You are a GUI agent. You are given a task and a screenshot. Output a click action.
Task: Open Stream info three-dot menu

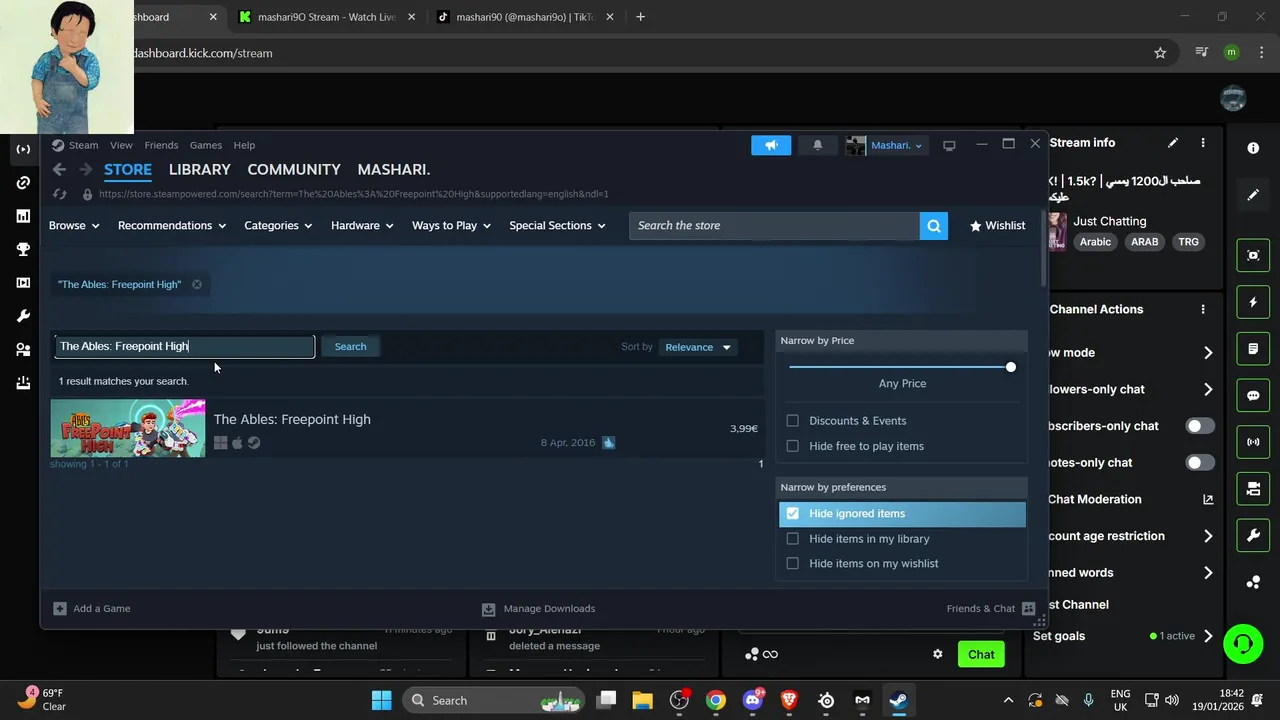click(x=1203, y=143)
